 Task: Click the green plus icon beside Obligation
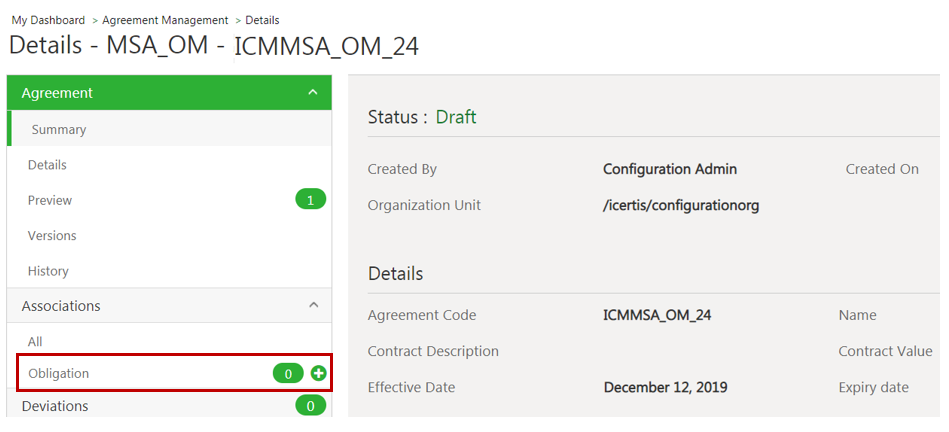pyautogui.click(x=319, y=373)
